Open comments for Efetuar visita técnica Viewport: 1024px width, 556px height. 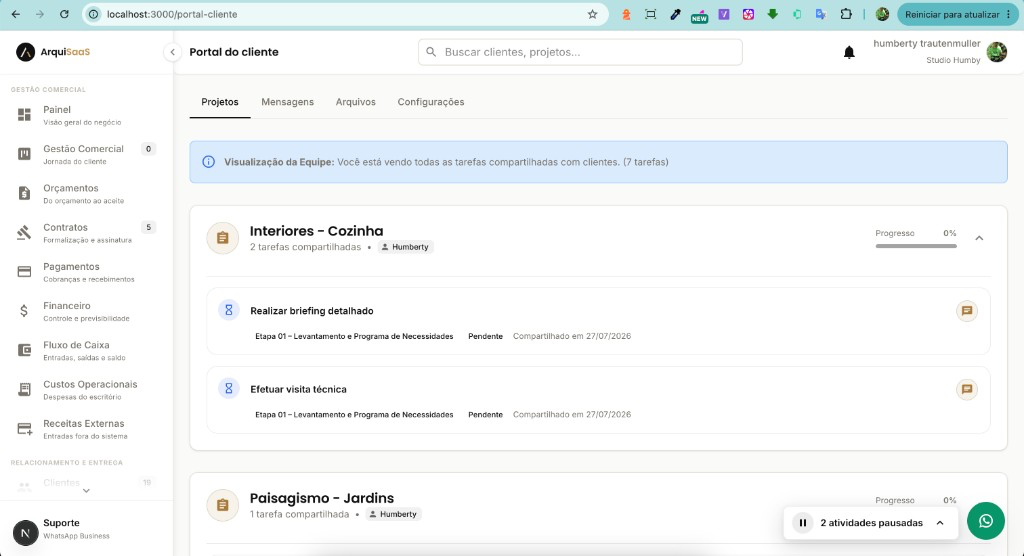click(x=967, y=389)
